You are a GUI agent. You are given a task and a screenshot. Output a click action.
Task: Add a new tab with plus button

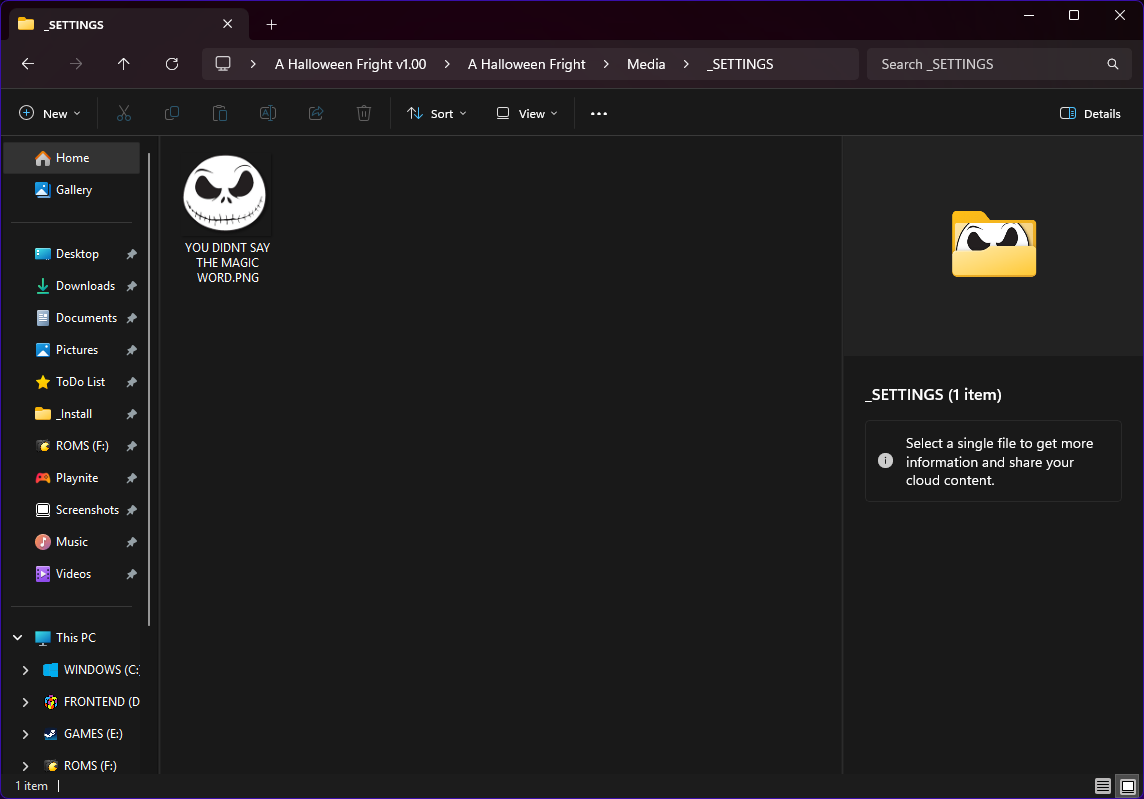[x=271, y=24]
